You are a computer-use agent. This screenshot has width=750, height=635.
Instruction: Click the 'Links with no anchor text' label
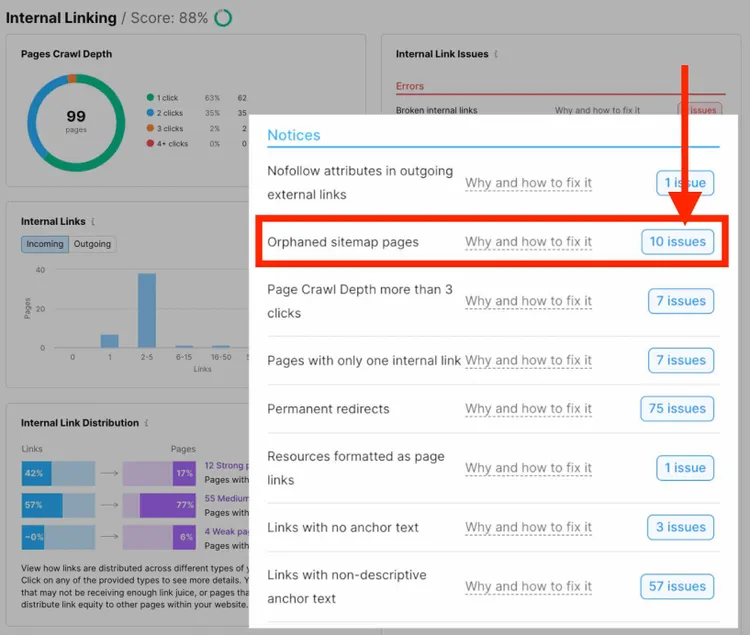[343, 527]
